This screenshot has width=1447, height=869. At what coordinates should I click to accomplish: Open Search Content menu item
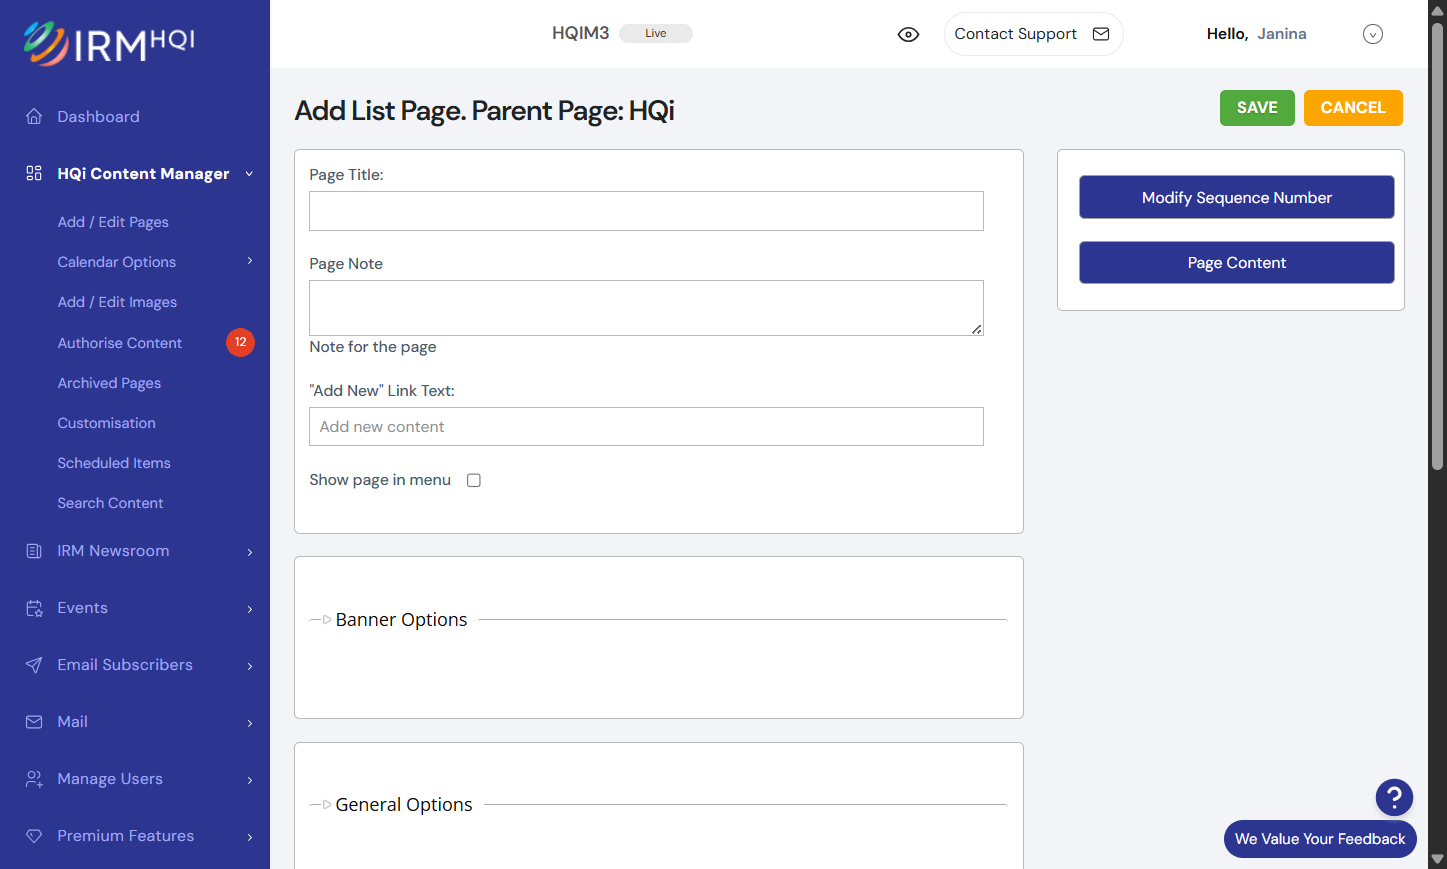pyautogui.click(x=110, y=503)
